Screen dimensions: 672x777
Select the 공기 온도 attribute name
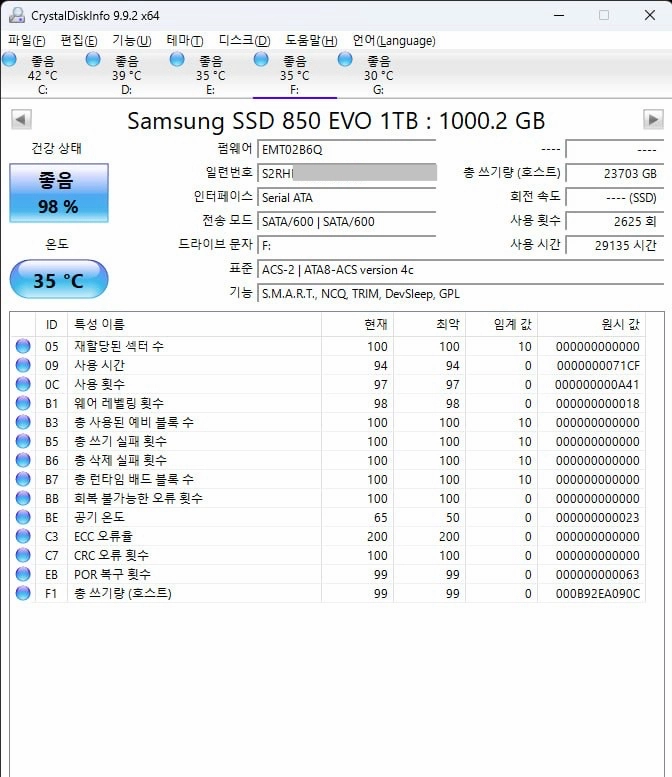click(x=99, y=517)
